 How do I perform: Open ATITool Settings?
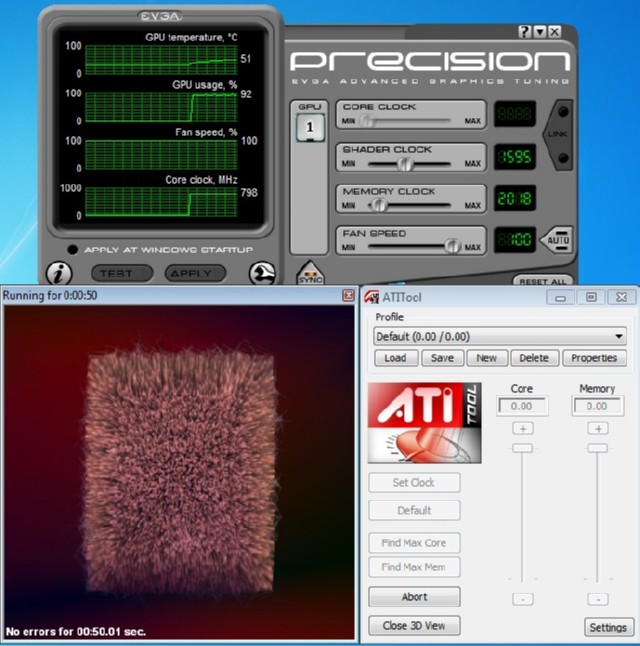(x=609, y=627)
